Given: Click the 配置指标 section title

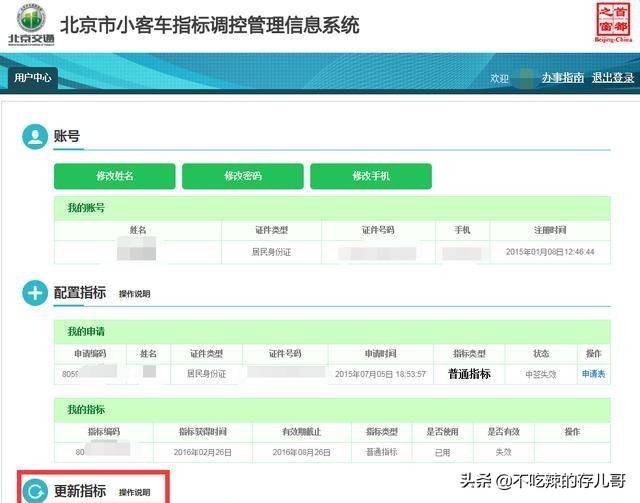Looking at the screenshot, I should tap(80, 293).
